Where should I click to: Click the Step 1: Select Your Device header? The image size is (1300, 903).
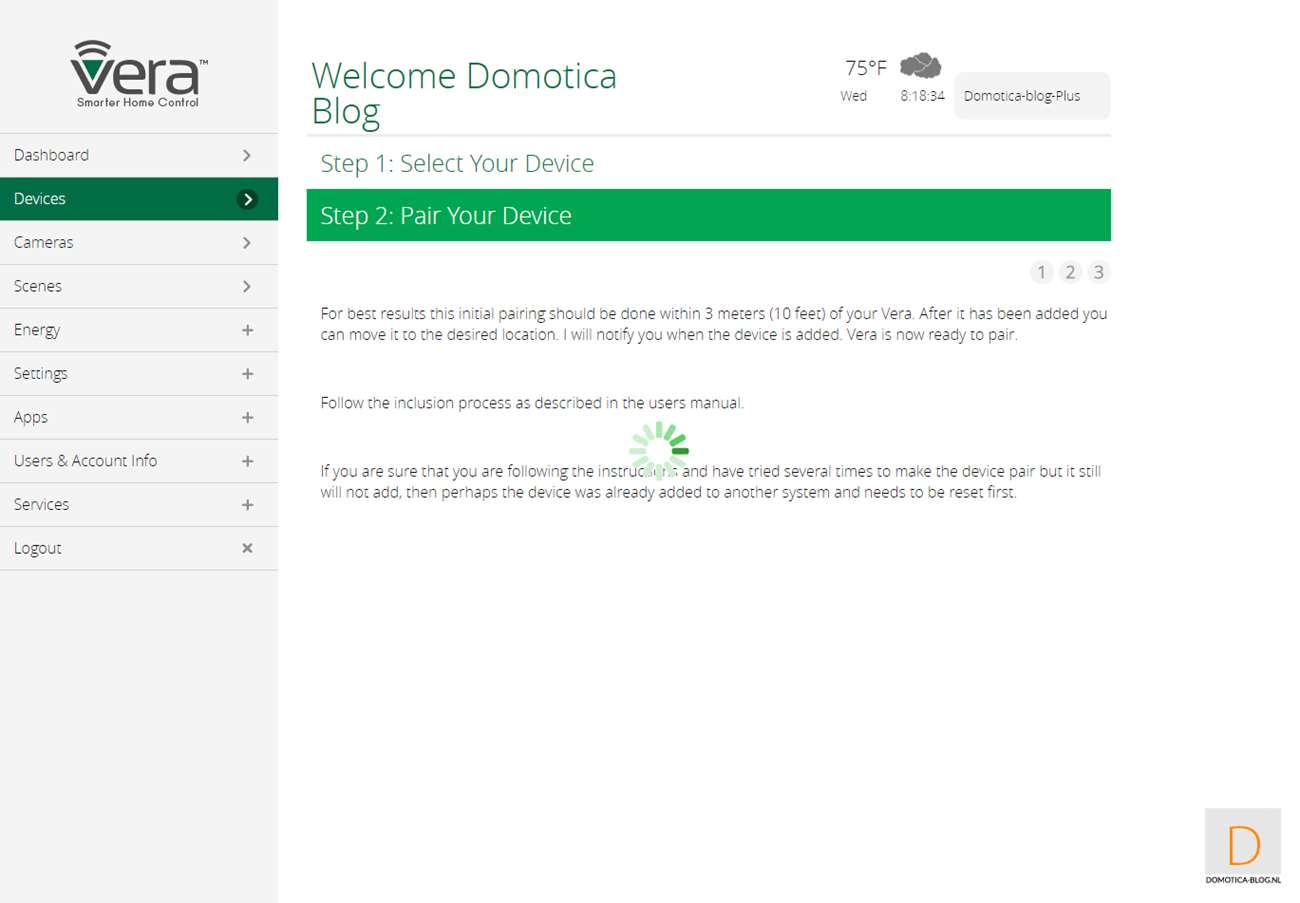click(x=457, y=164)
